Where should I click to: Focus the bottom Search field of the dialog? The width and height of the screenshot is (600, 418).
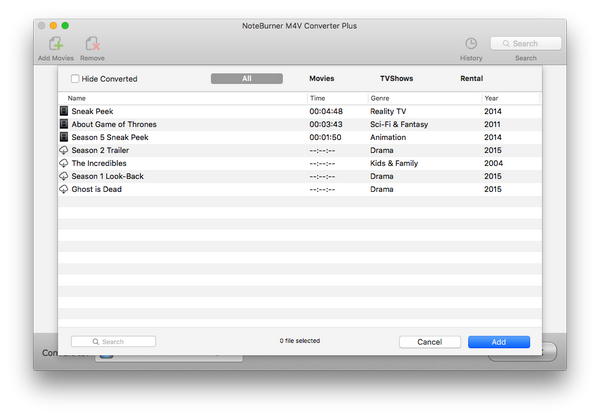(113, 341)
